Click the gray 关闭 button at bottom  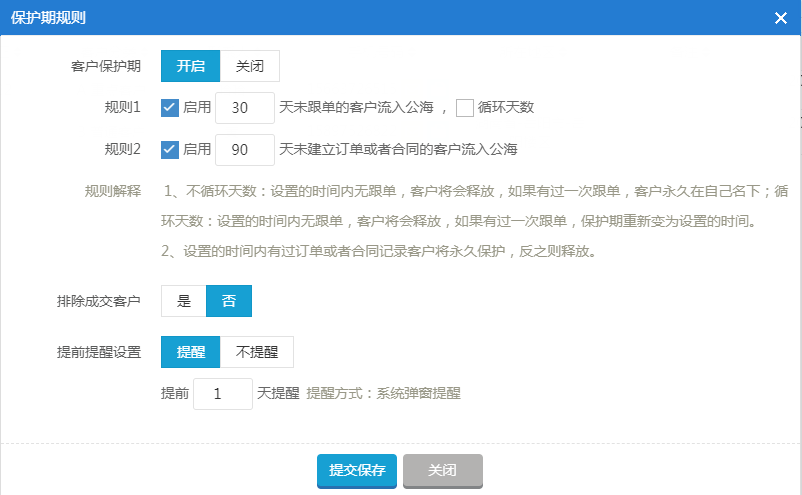coord(442,470)
